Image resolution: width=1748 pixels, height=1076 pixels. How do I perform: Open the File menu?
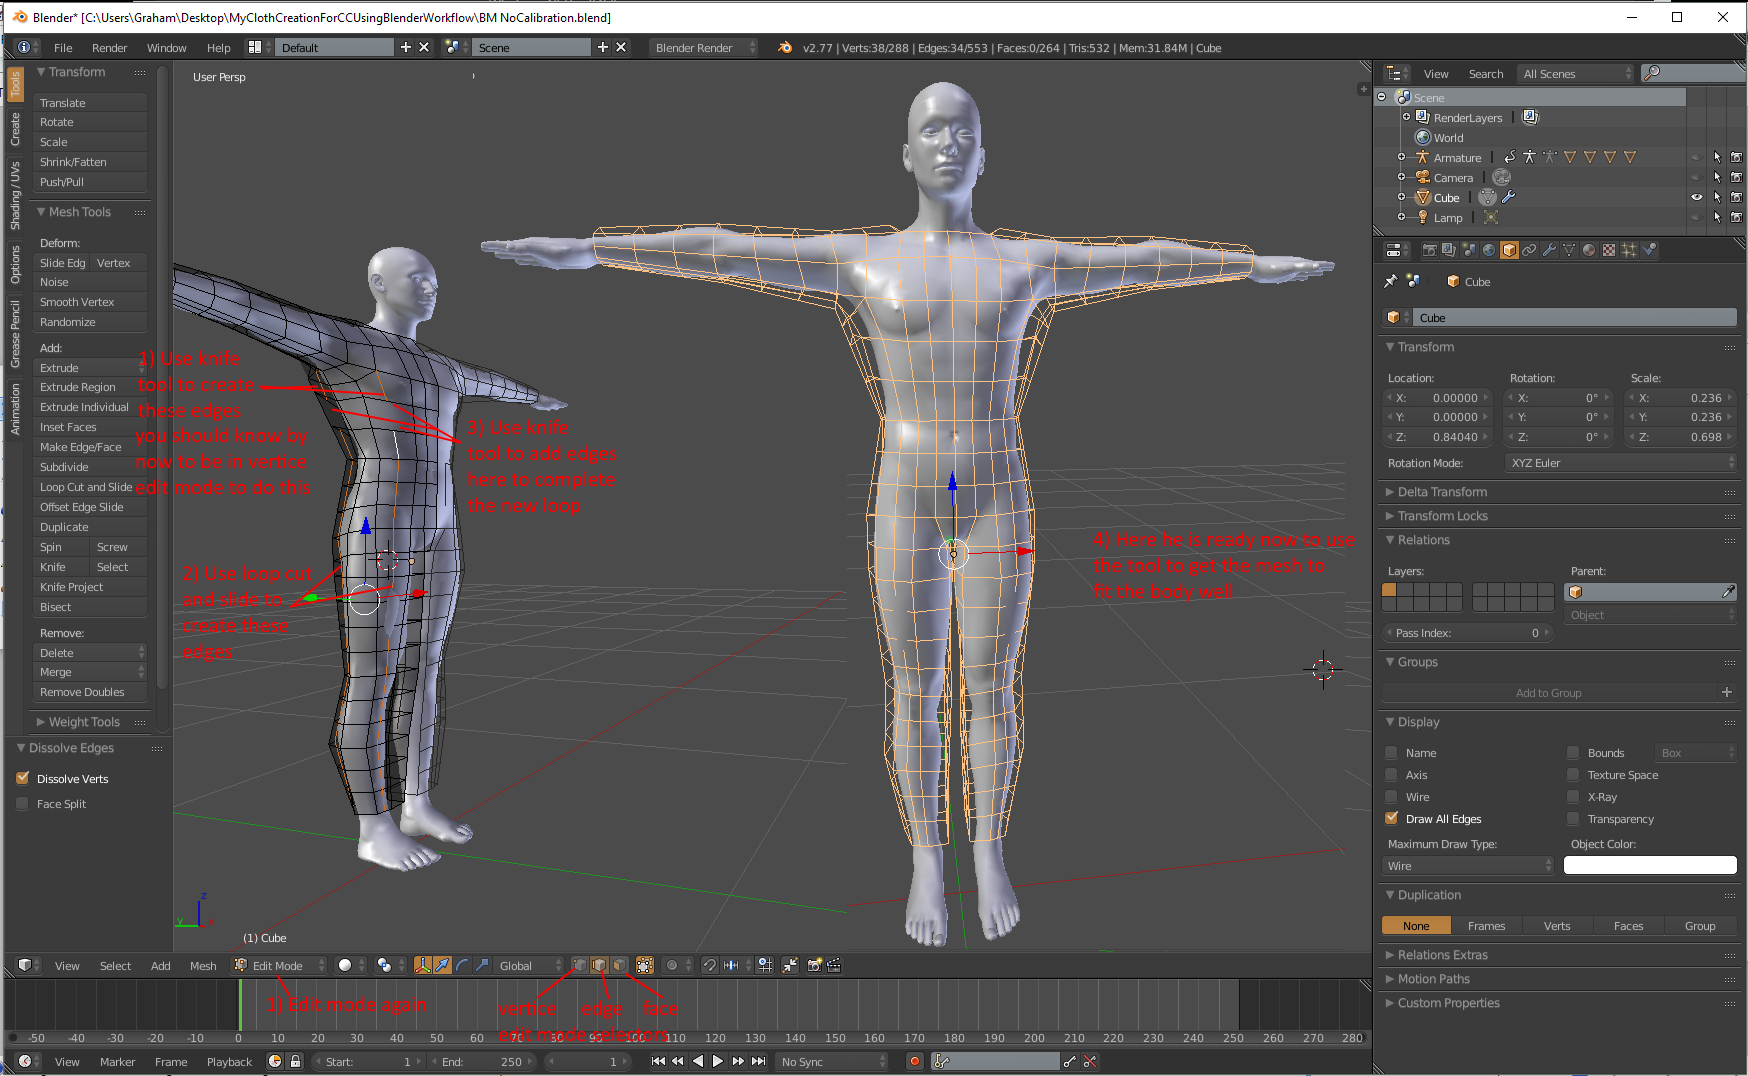[x=63, y=47]
